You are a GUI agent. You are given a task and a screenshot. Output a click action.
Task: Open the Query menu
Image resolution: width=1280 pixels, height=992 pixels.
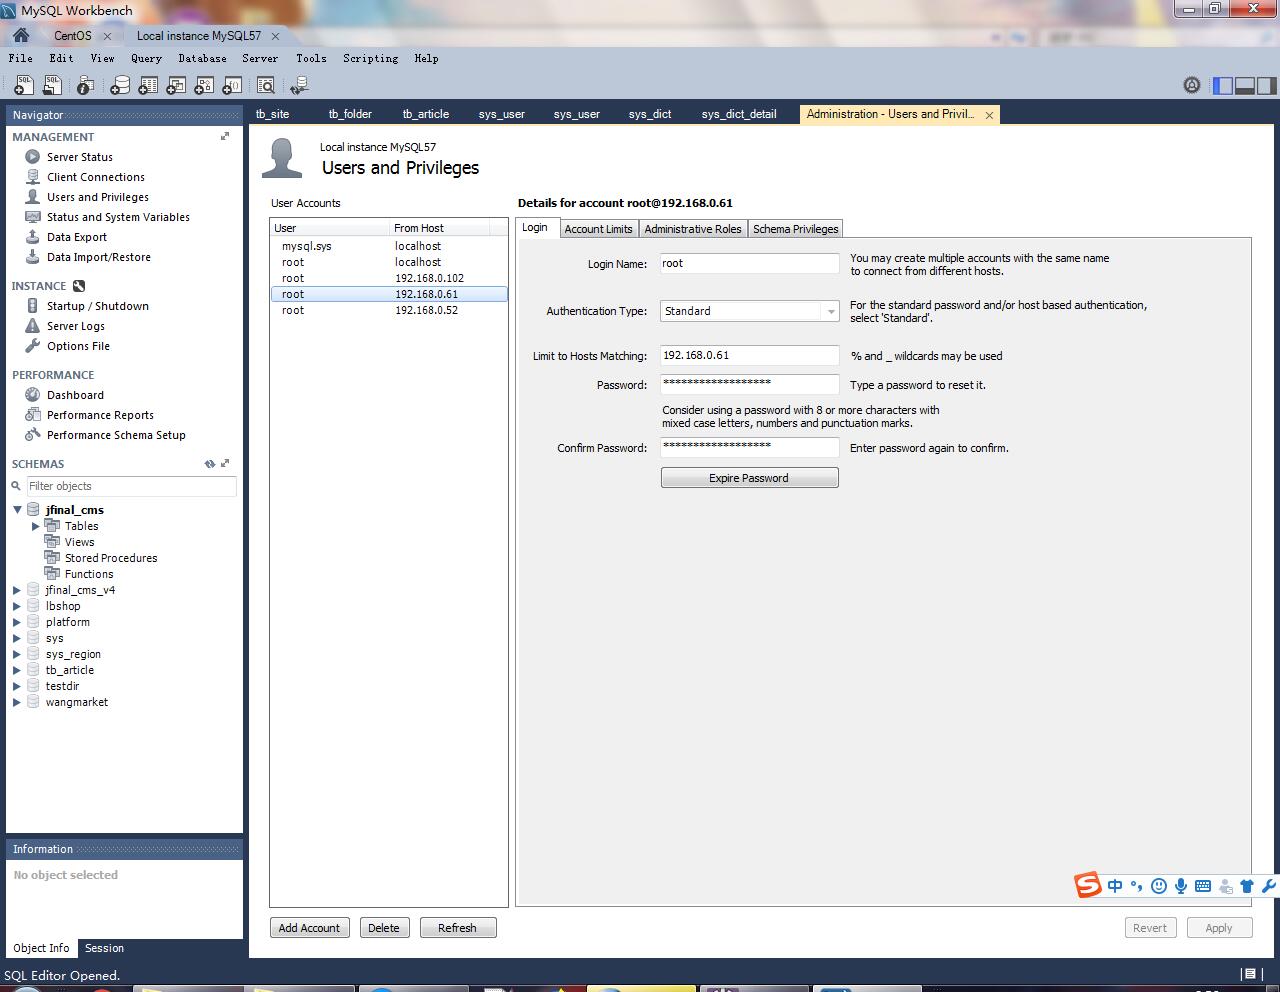146,58
